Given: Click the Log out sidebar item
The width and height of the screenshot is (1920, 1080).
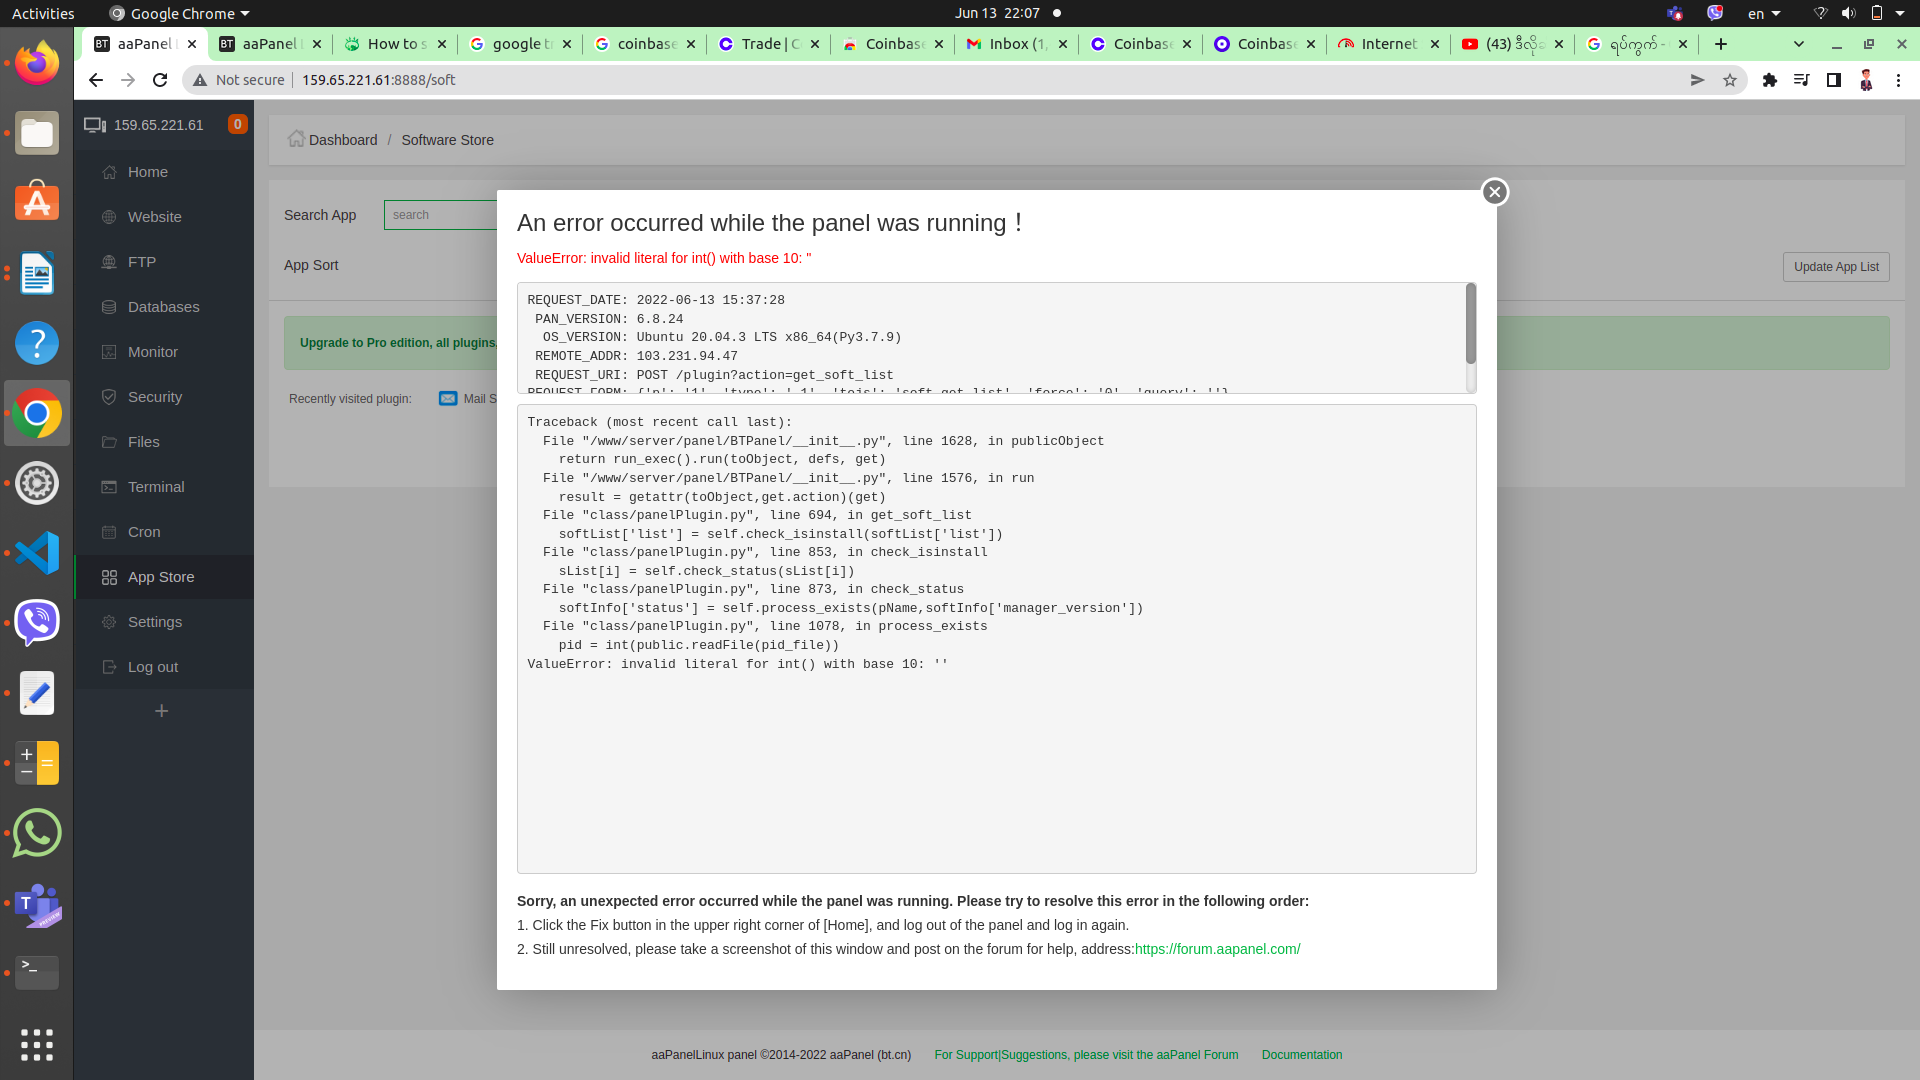Looking at the screenshot, I should pos(152,667).
